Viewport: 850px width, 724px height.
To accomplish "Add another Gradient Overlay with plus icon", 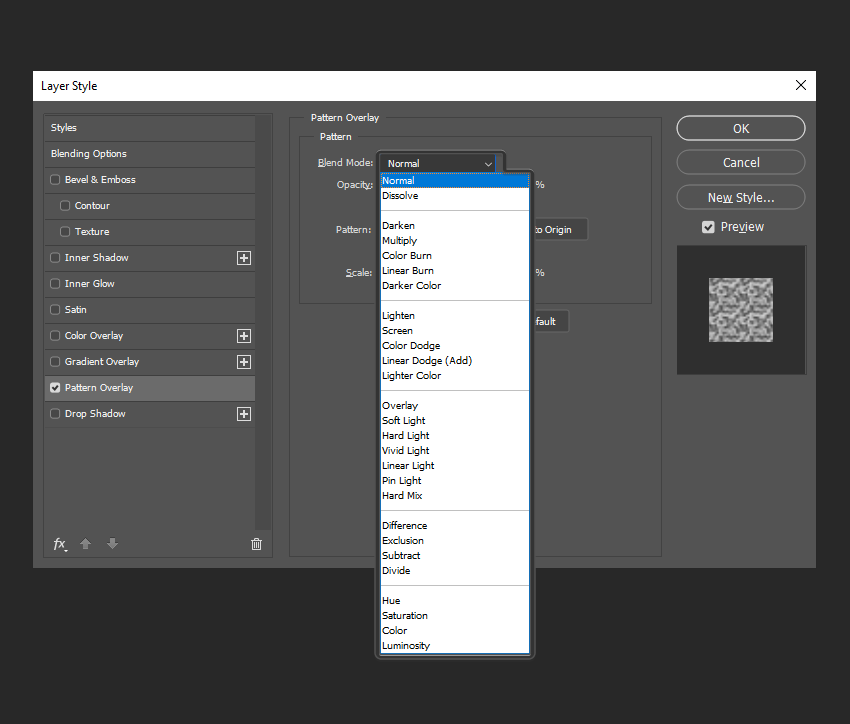I will pos(244,362).
